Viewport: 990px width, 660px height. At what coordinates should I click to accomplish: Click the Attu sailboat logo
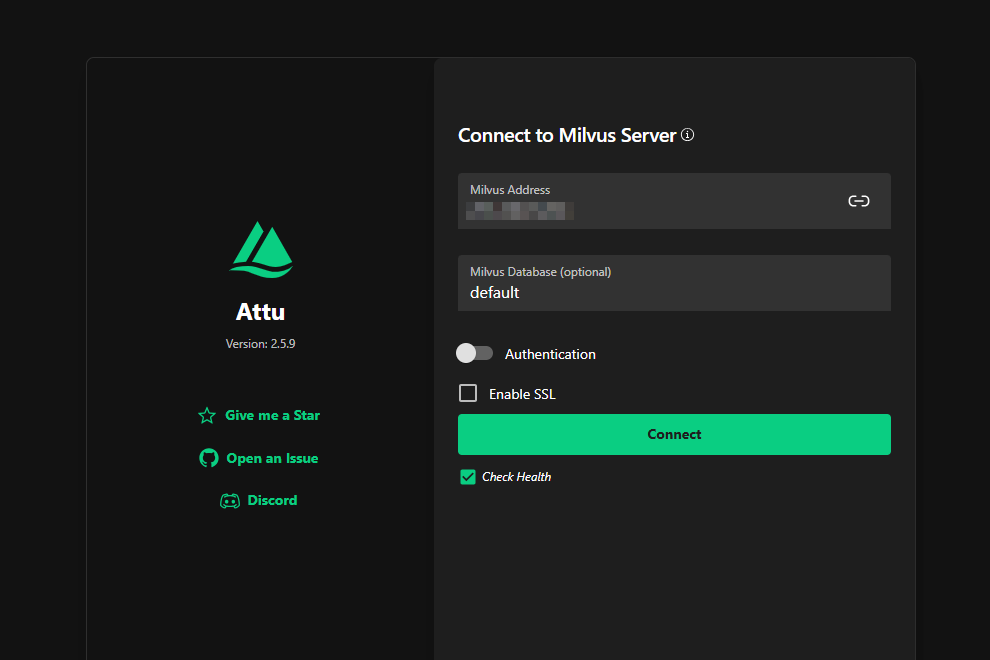pyautogui.click(x=261, y=249)
